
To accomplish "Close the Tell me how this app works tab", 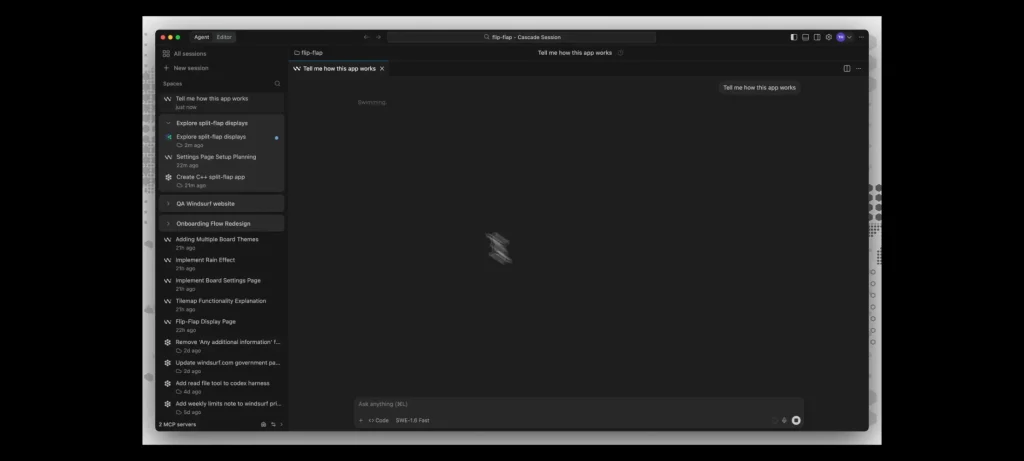I will (x=382, y=69).
